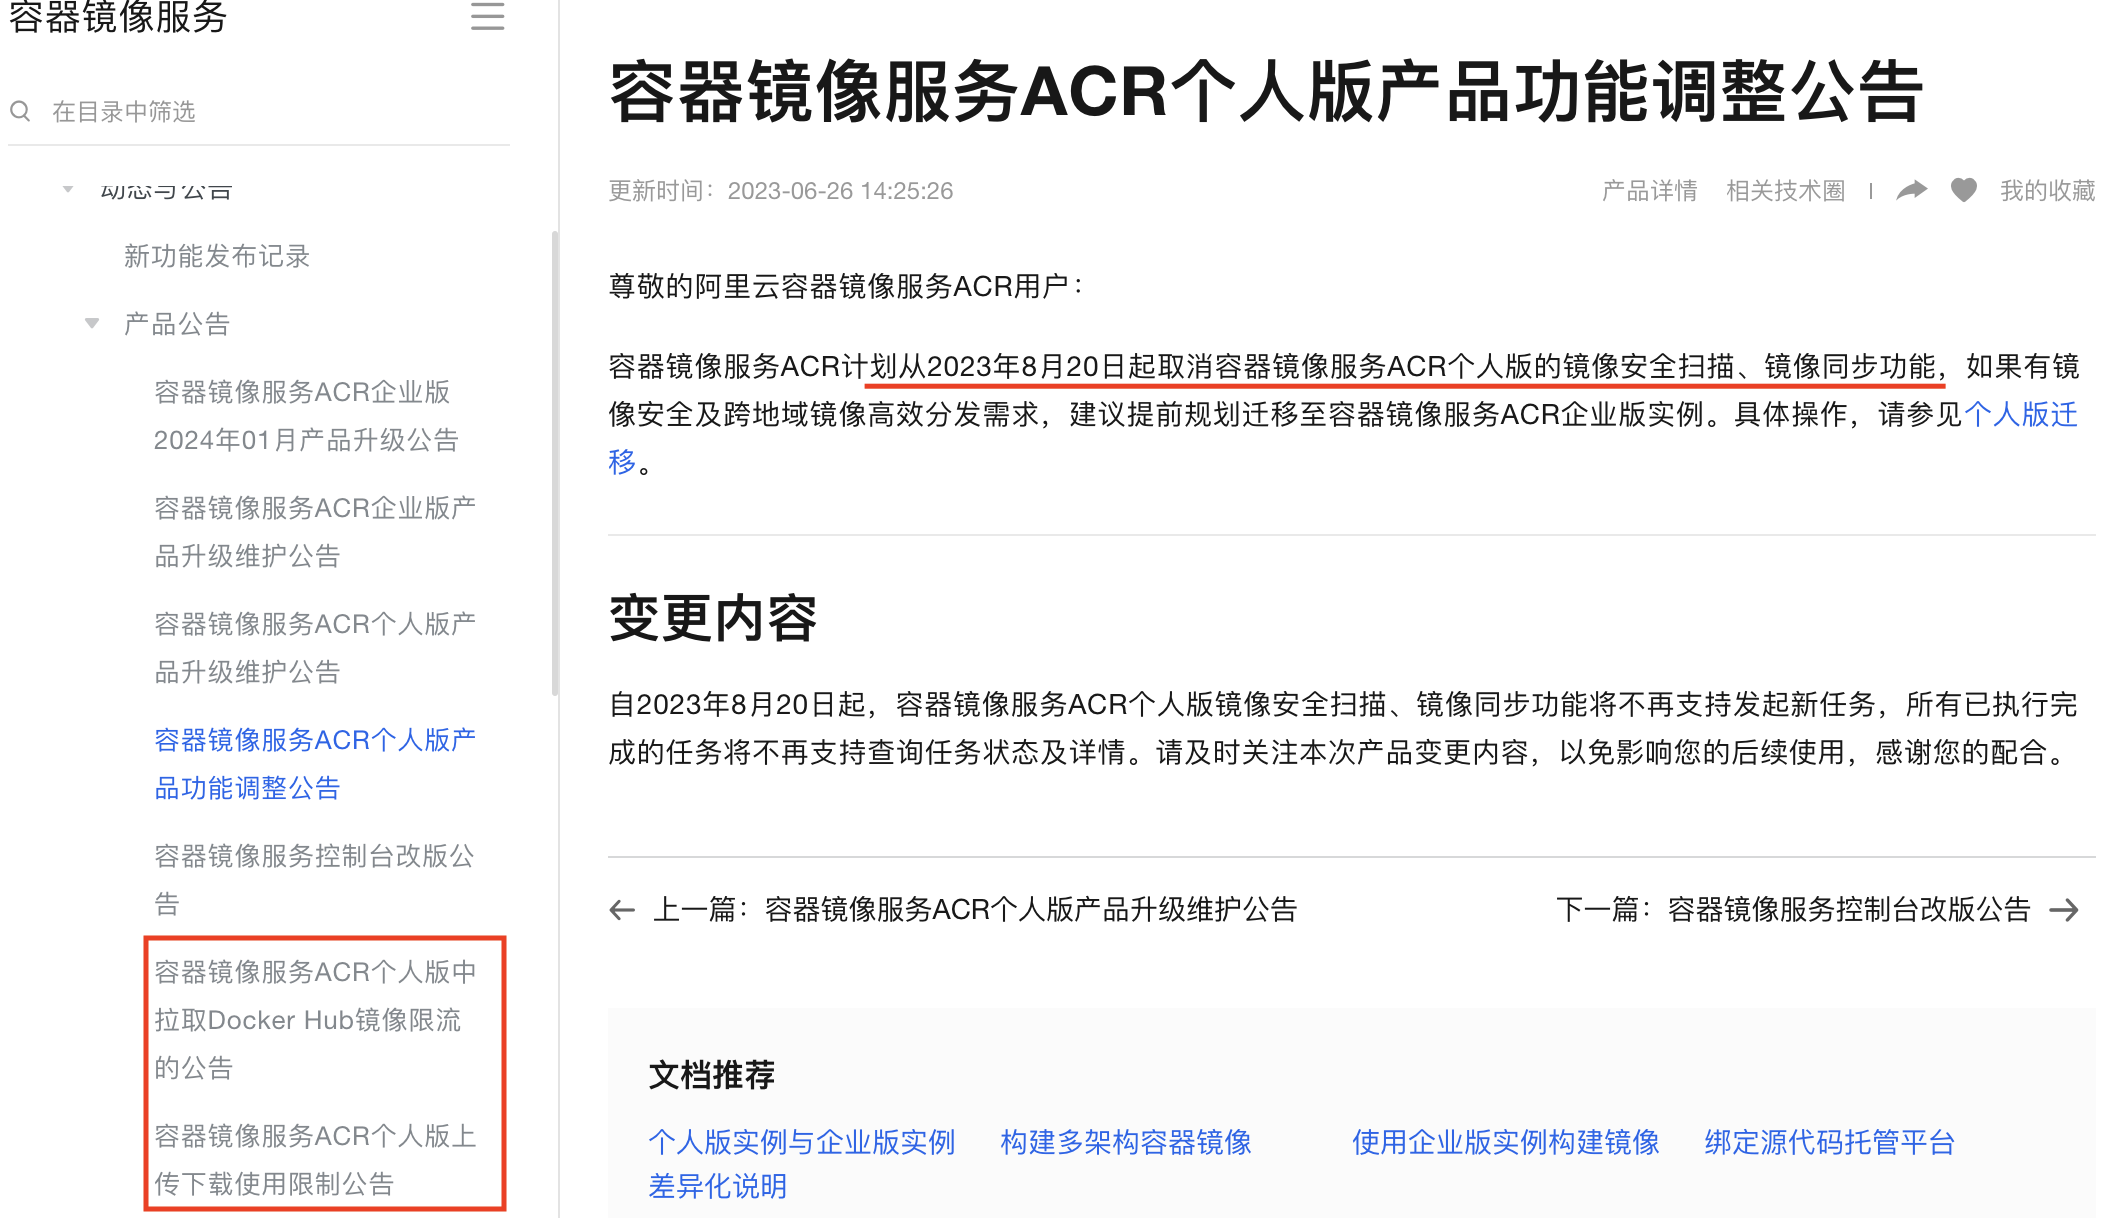Open the 产品详情 link

[x=1649, y=190]
